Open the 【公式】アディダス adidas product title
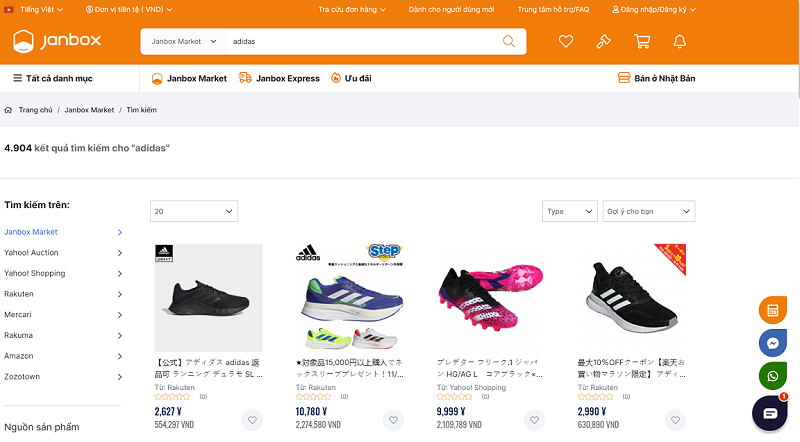The image size is (800, 442). coord(209,368)
